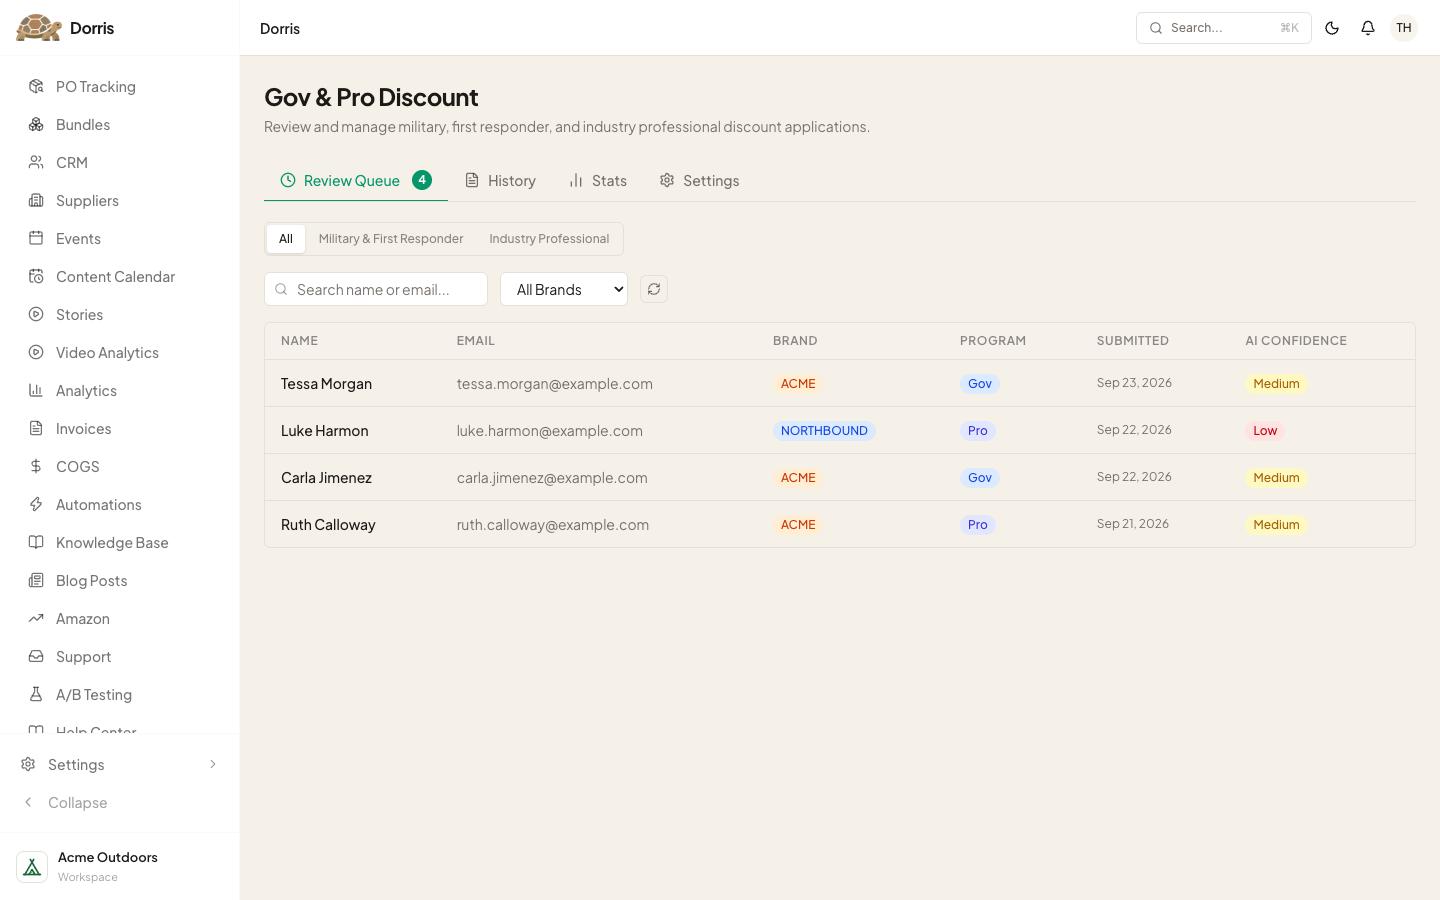Viewport: 1440px width, 900px height.
Task: Open notifications bell icon
Action: tap(1368, 28)
